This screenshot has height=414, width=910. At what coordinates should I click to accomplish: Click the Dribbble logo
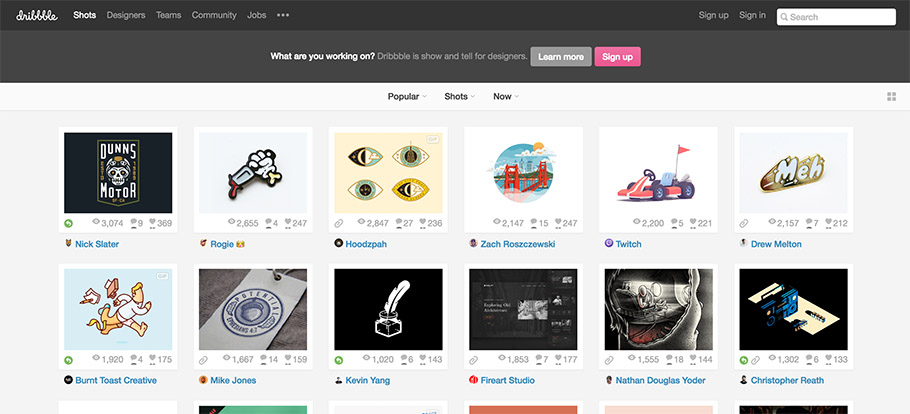[37, 15]
